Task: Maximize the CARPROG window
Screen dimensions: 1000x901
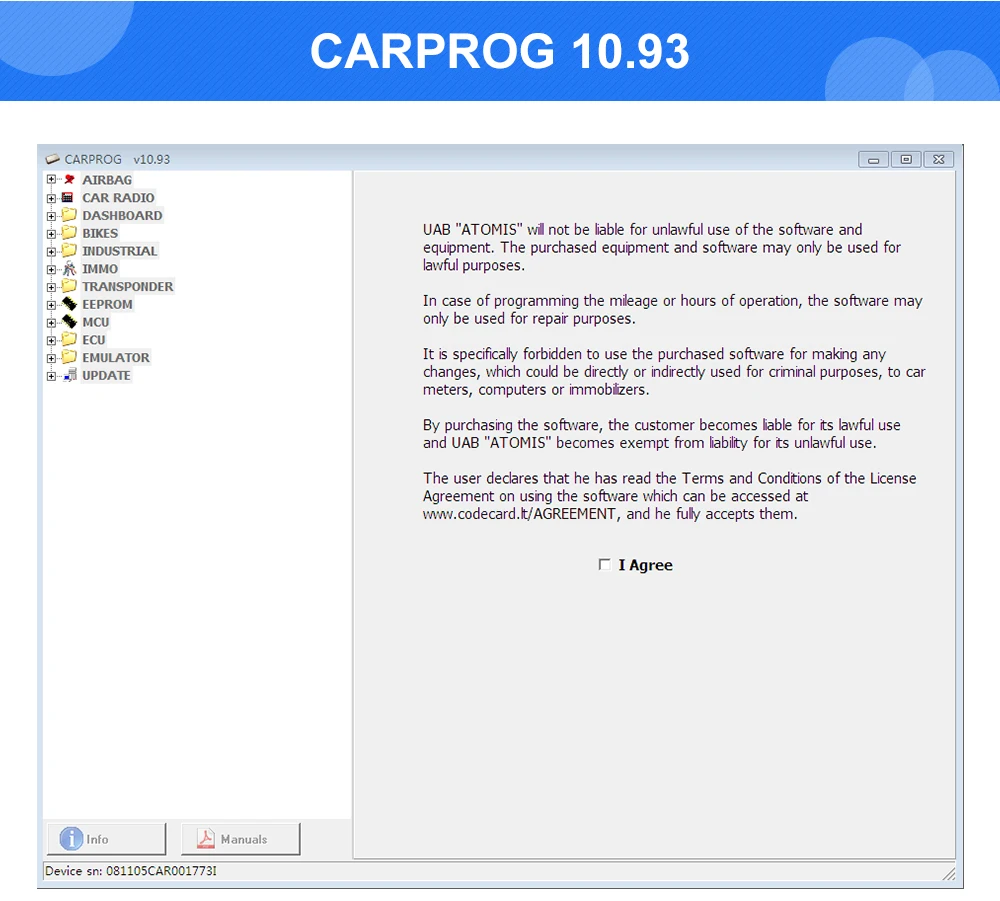Action: pos(906,159)
